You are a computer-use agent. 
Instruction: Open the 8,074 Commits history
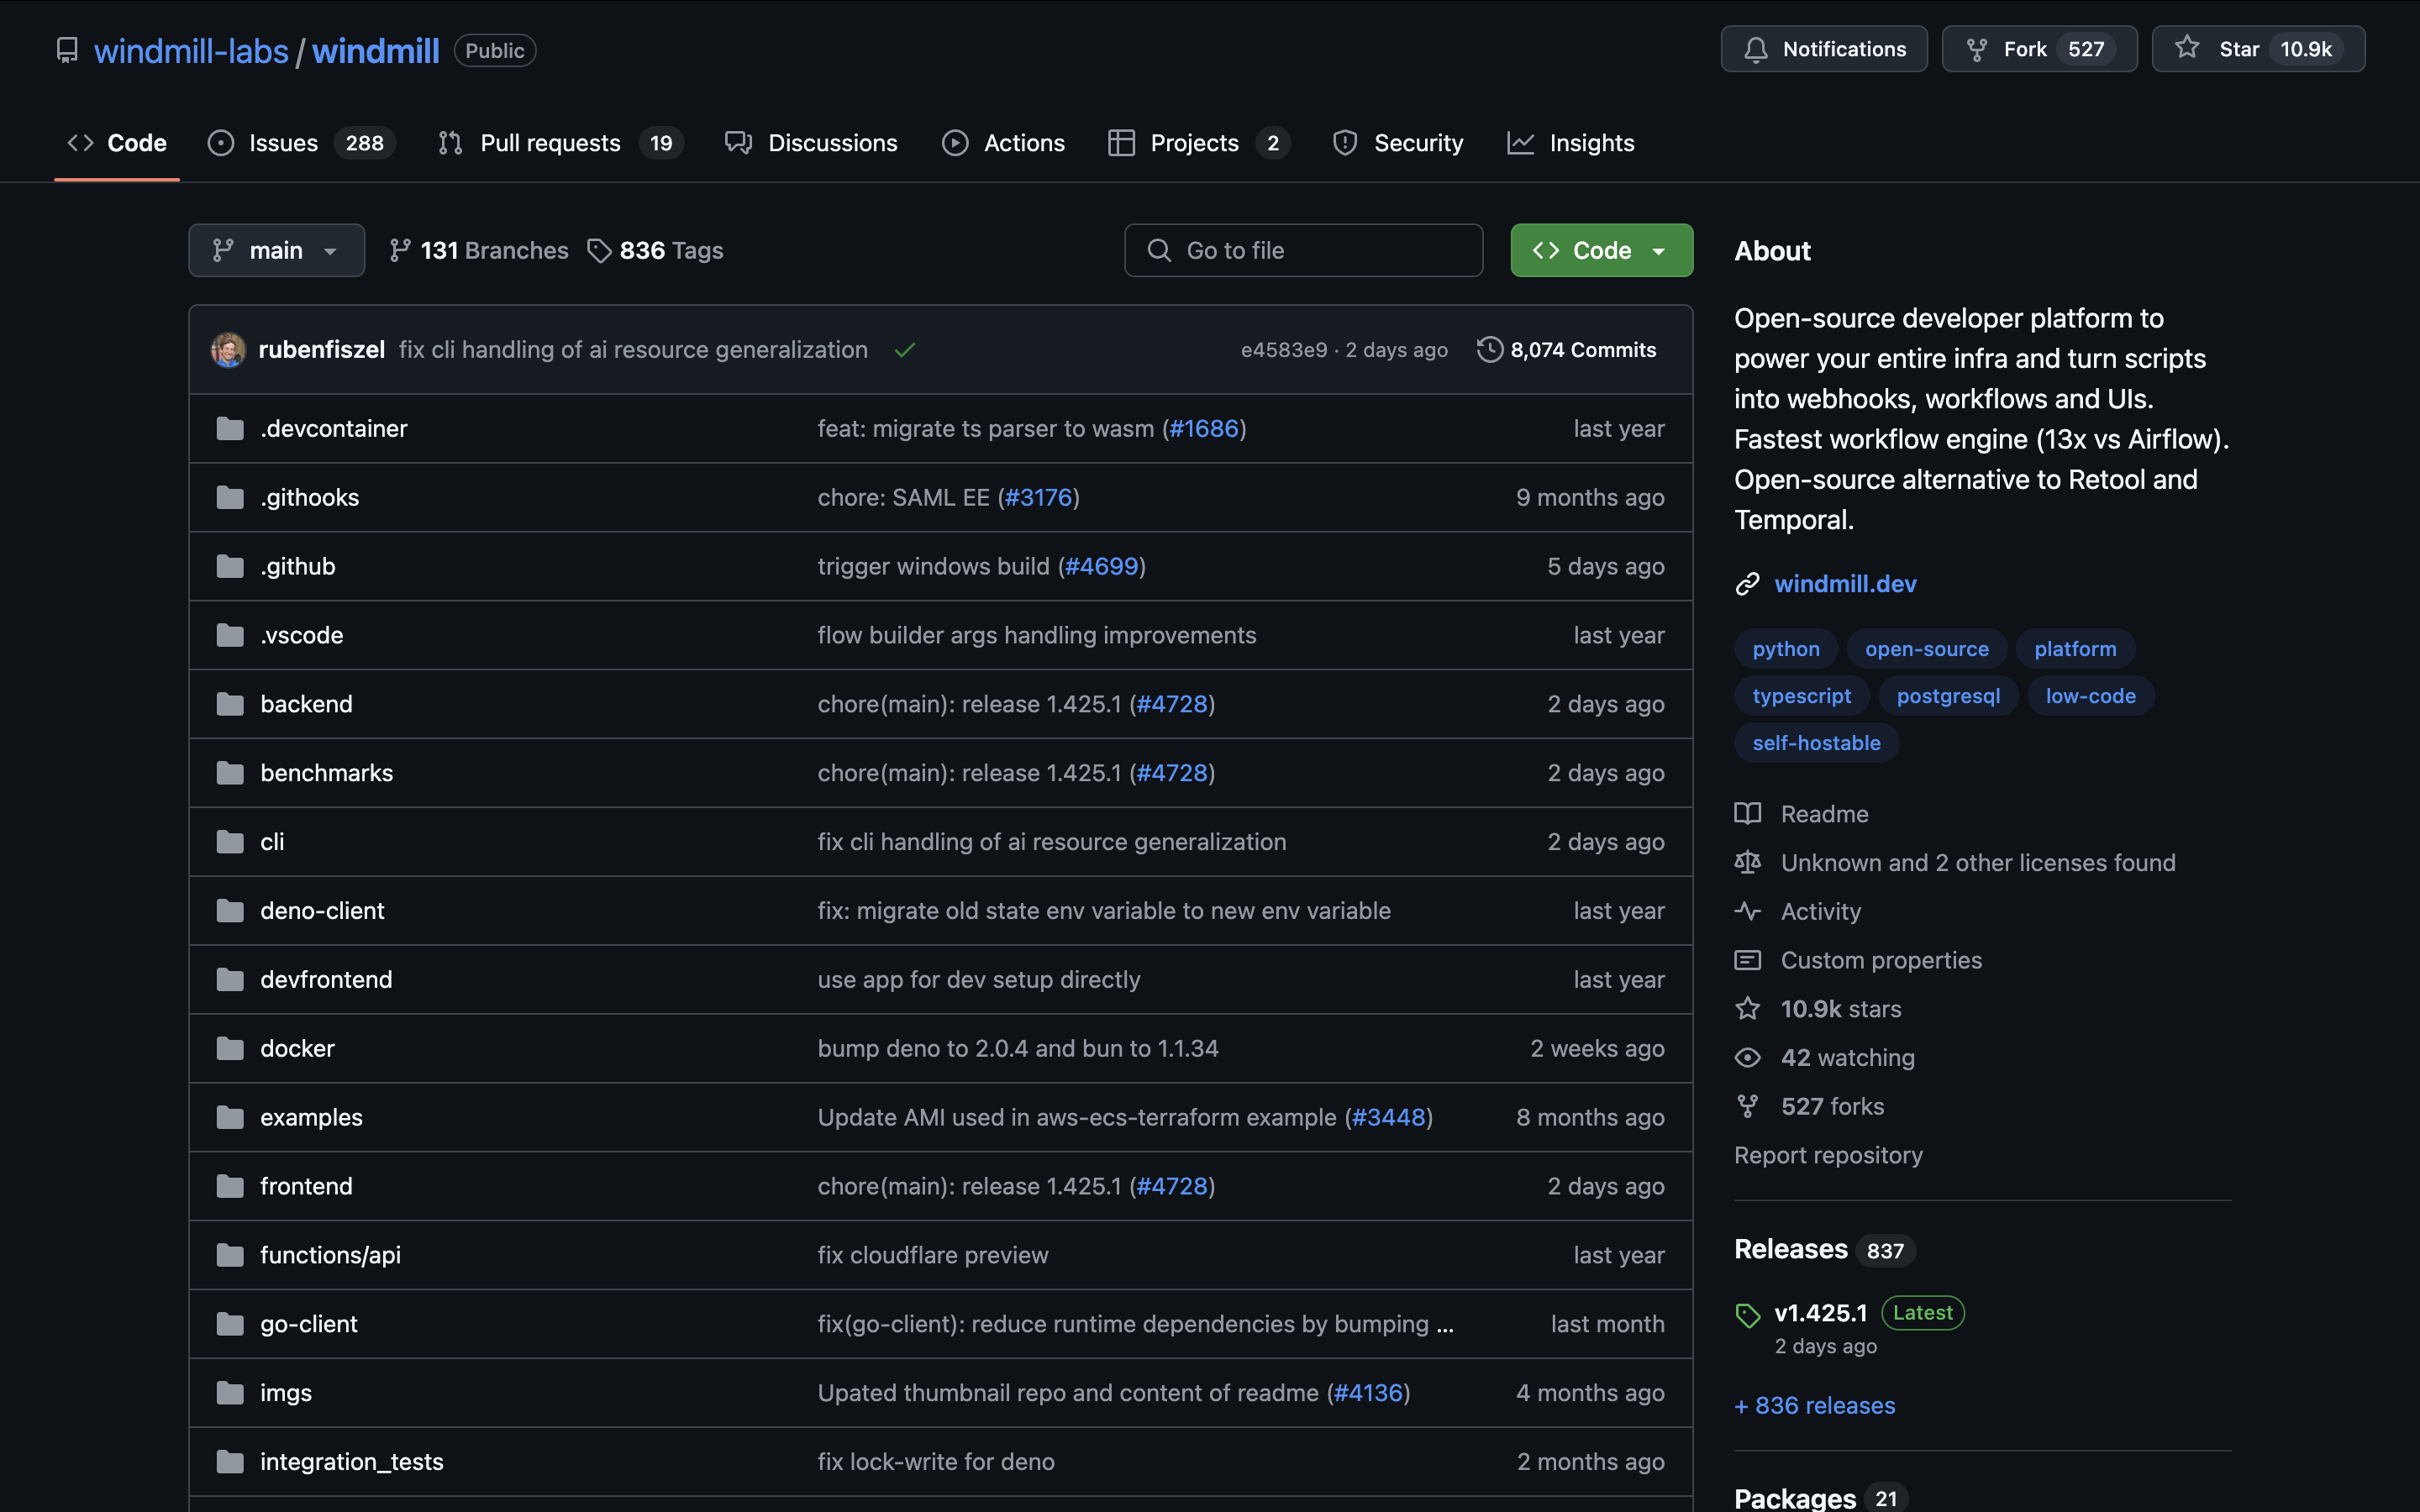point(1567,349)
